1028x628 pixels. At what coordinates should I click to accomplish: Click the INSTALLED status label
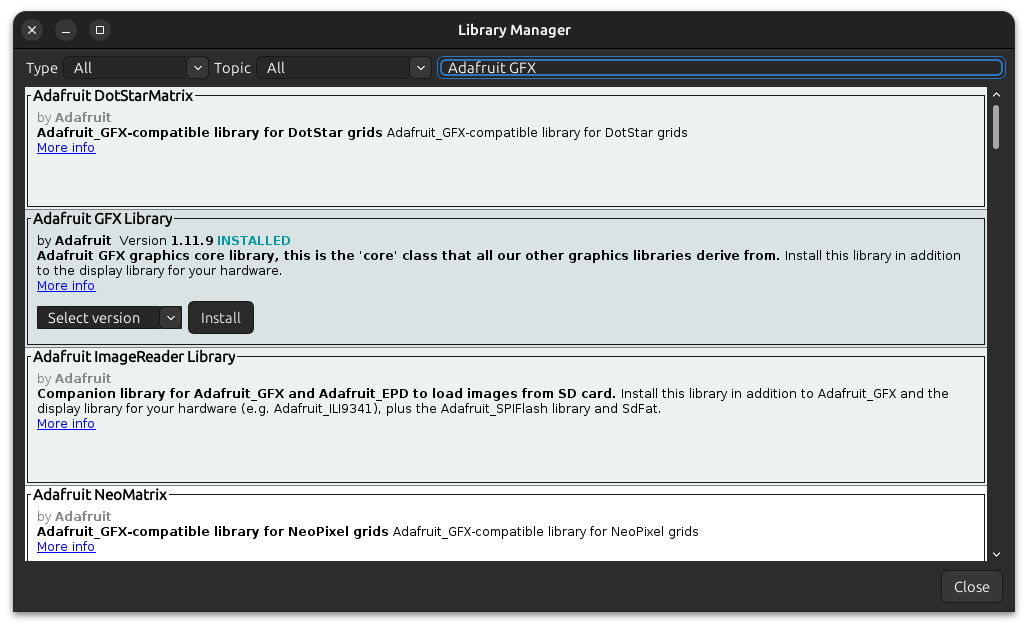tap(254, 241)
